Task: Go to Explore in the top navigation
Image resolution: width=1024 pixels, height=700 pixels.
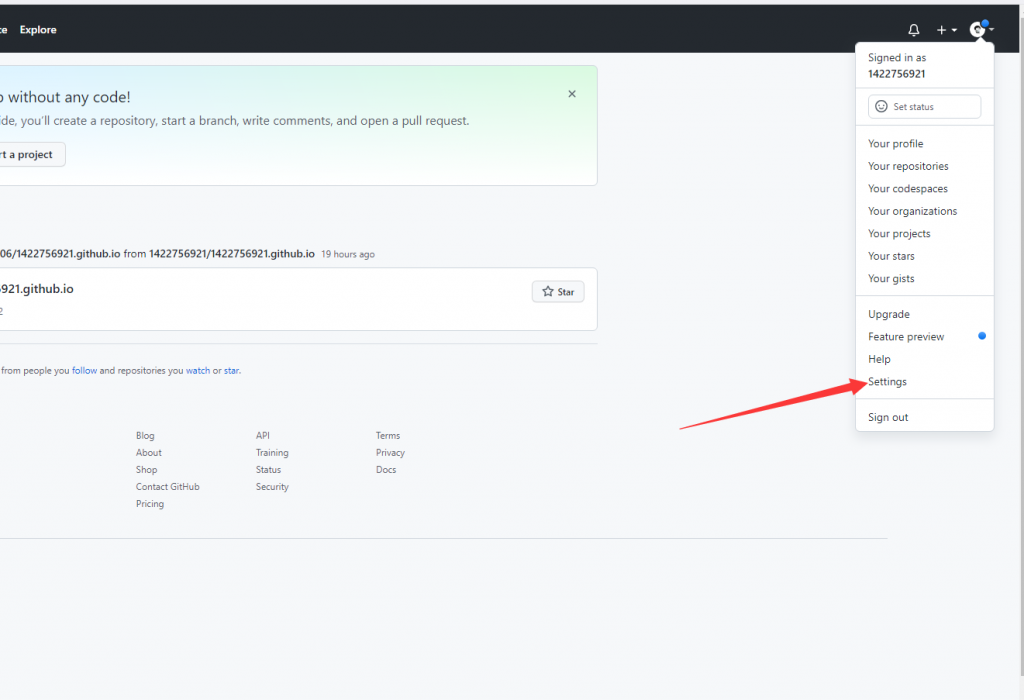Action: pos(38,30)
